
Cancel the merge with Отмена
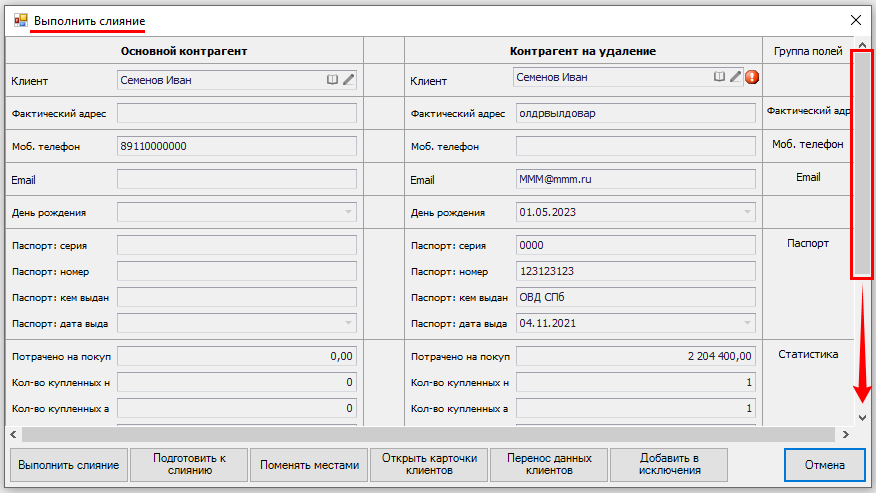tap(825, 465)
